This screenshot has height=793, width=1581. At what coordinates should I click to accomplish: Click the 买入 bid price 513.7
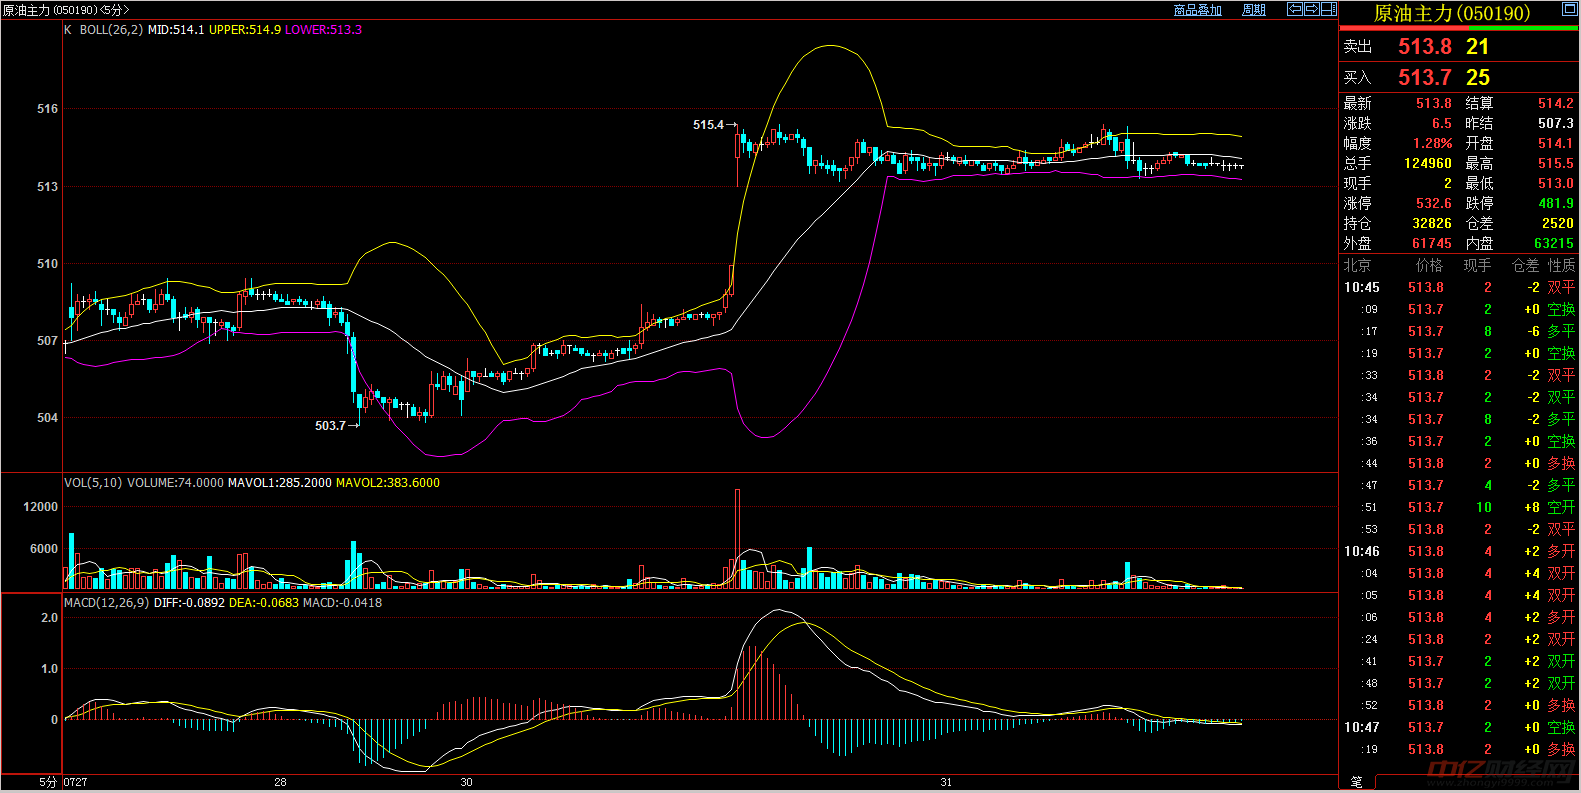click(x=1424, y=77)
